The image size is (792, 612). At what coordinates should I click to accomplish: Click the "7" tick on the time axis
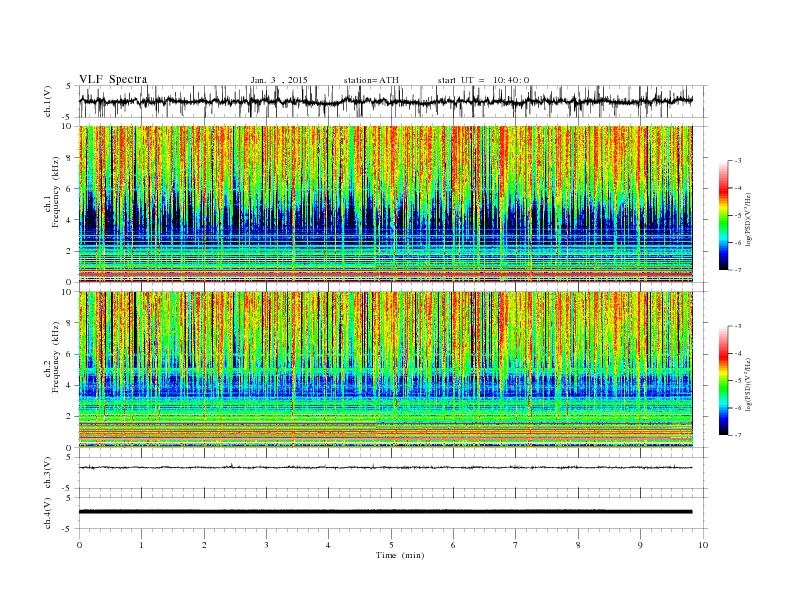click(516, 545)
